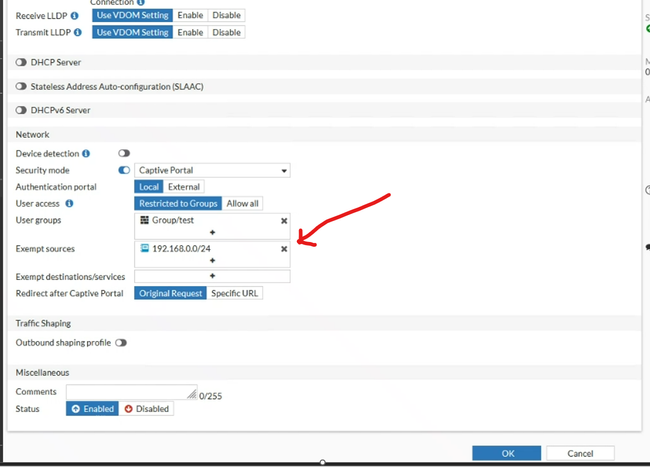Disable the Security mode toggle
Image resolution: width=650 pixels, height=467 pixels.
tap(124, 170)
